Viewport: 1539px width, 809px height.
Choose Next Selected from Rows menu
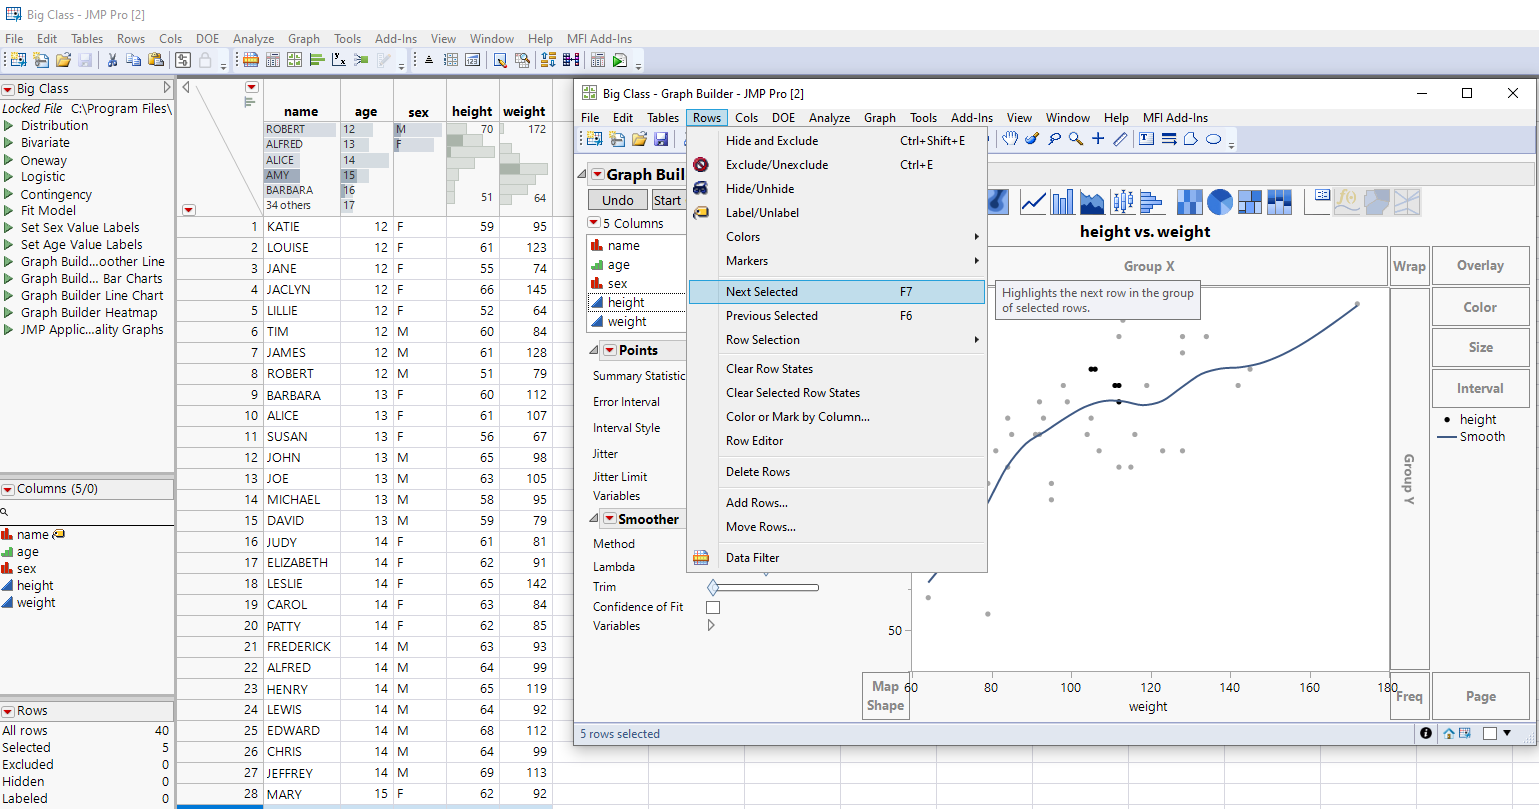coord(761,292)
